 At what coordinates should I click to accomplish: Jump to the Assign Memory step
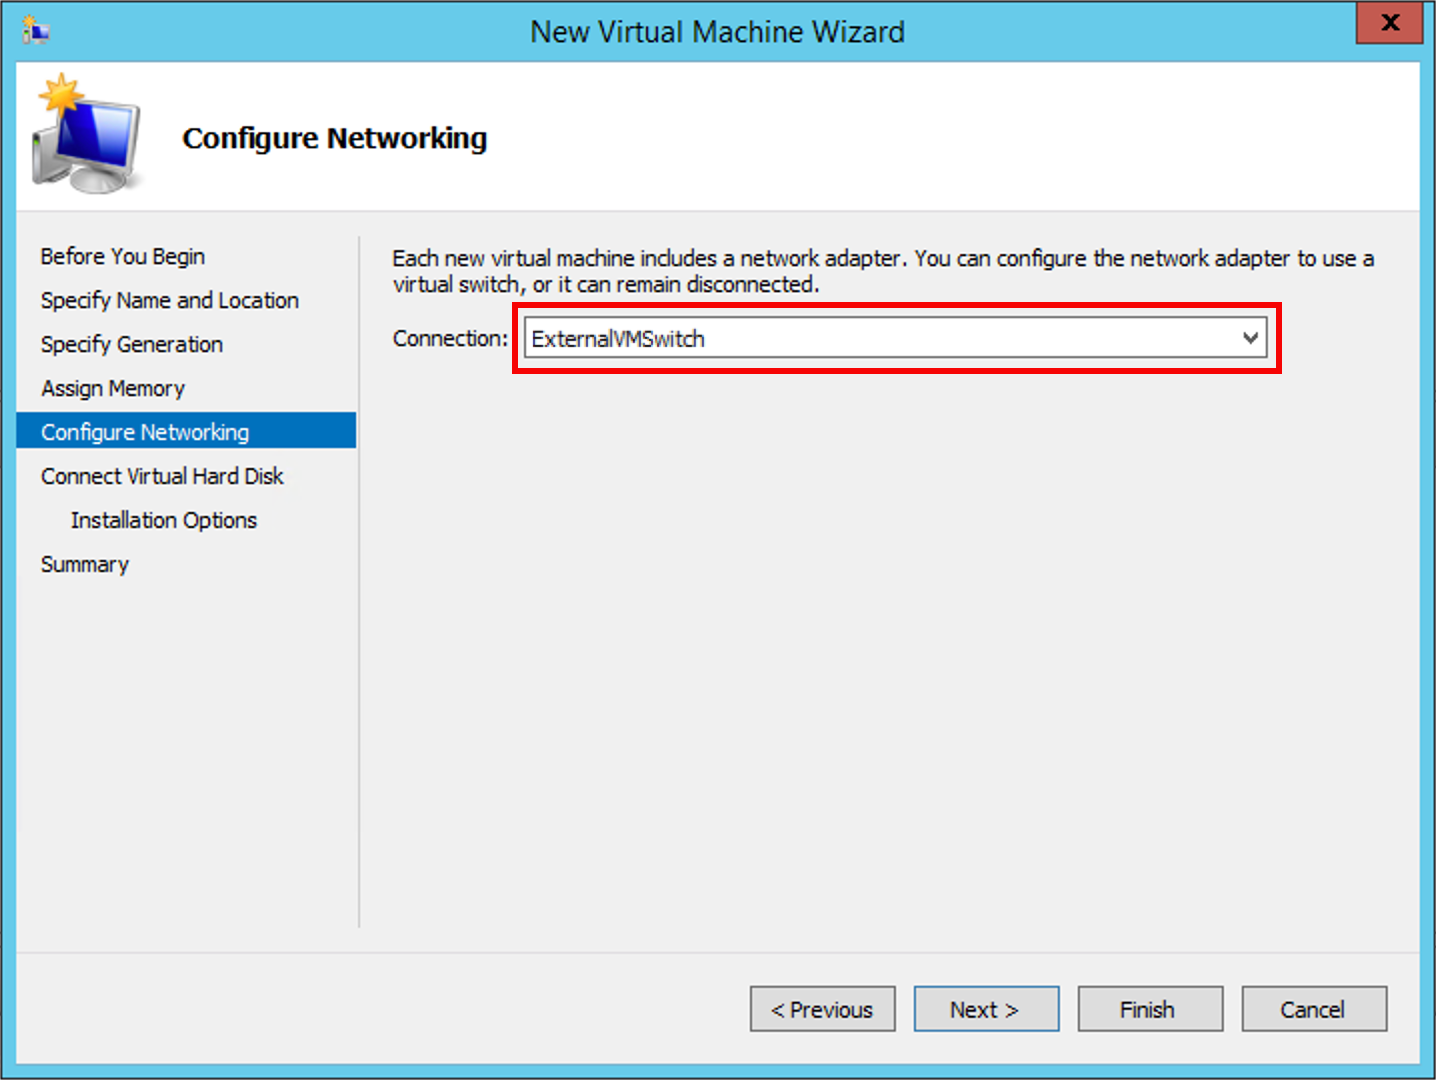click(113, 388)
